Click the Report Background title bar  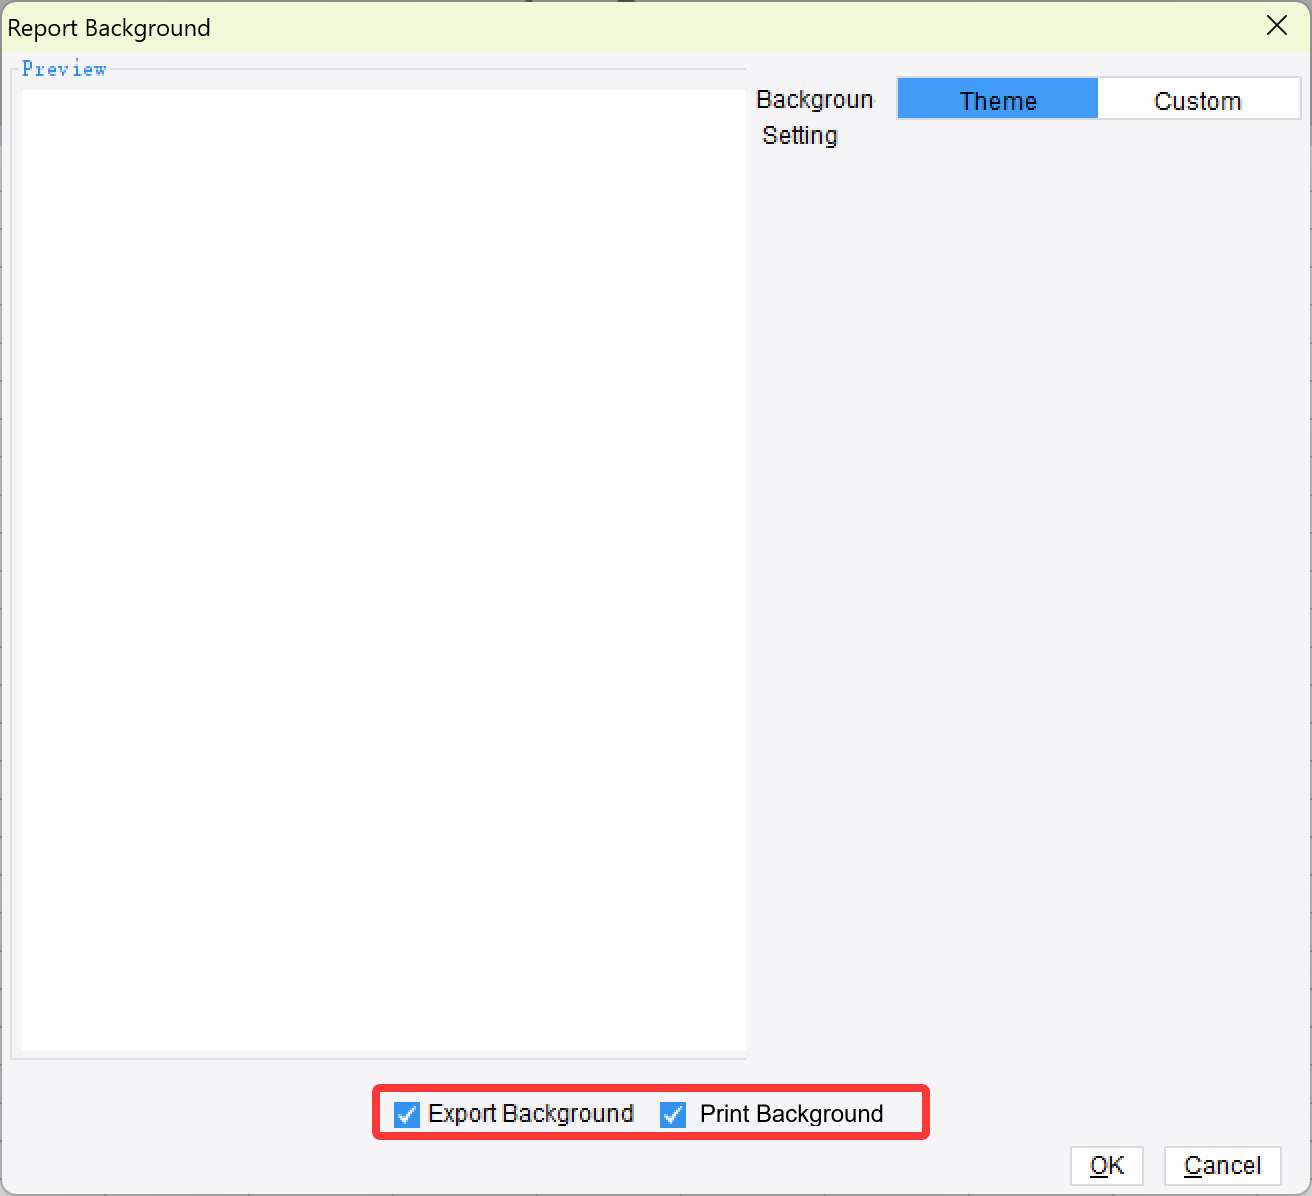(400, 27)
